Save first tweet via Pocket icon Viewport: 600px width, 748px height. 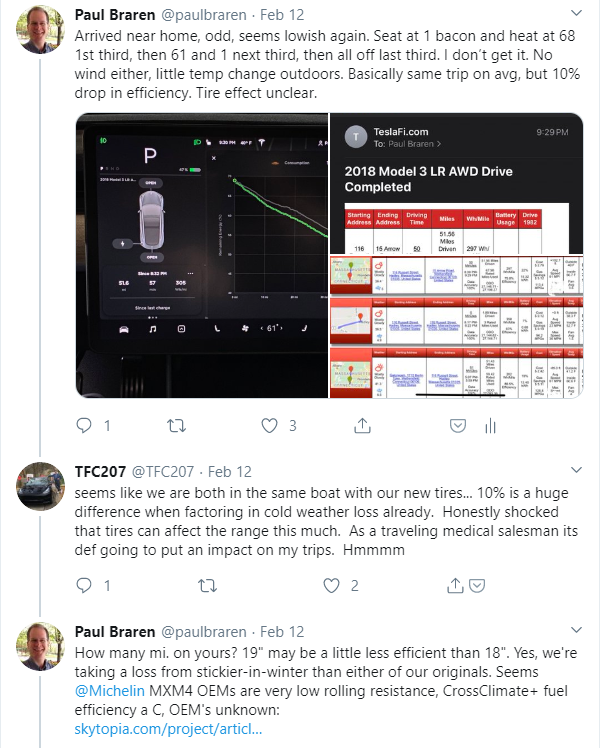[x=458, y=425]
